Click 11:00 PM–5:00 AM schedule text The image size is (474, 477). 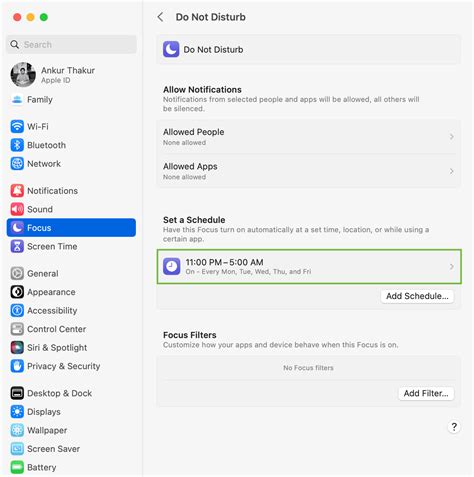(x=224, y=262)
